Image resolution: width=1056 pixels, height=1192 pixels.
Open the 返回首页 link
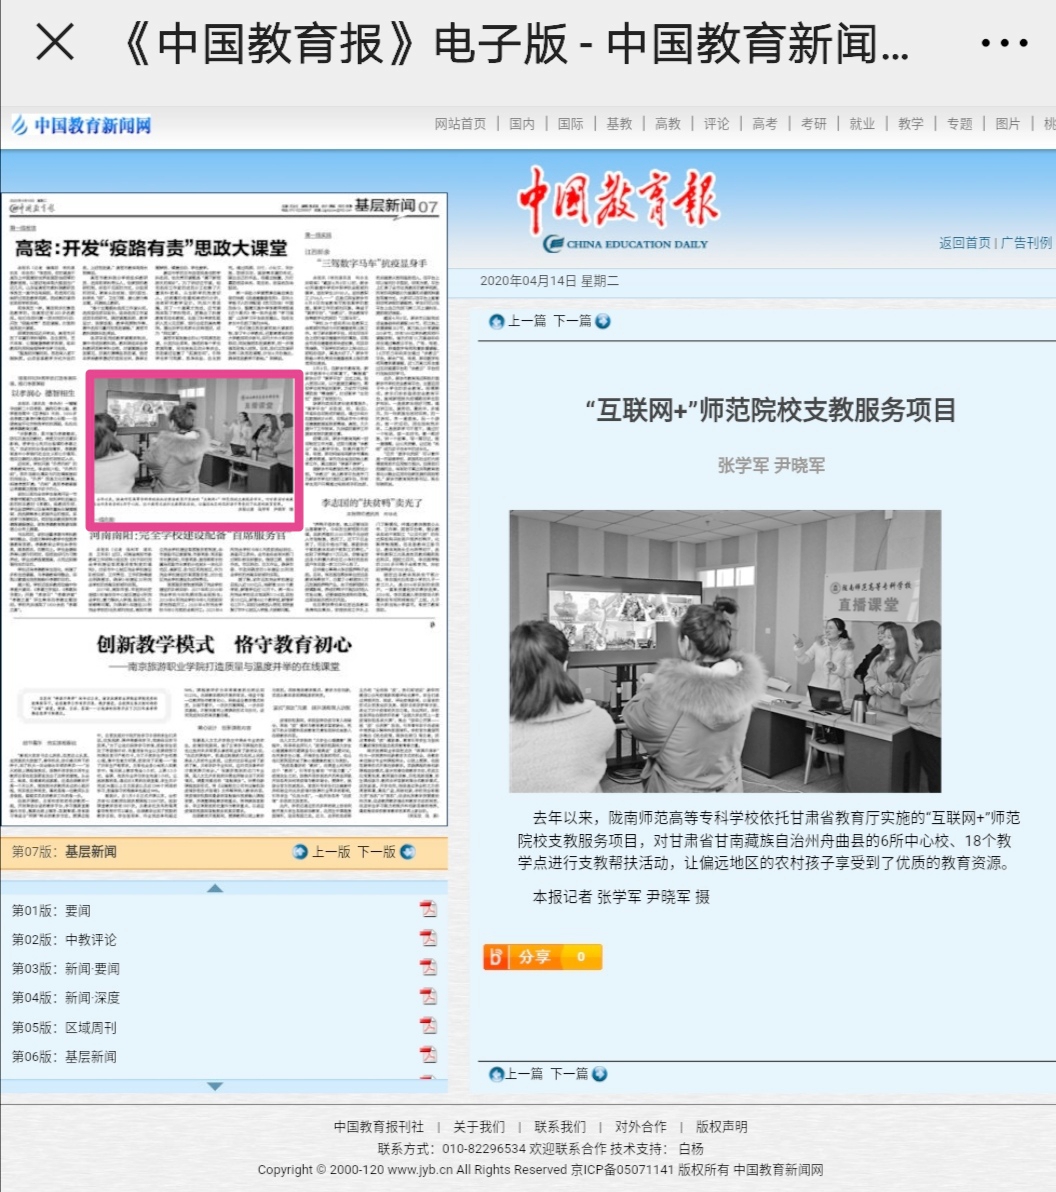[964, 243]
